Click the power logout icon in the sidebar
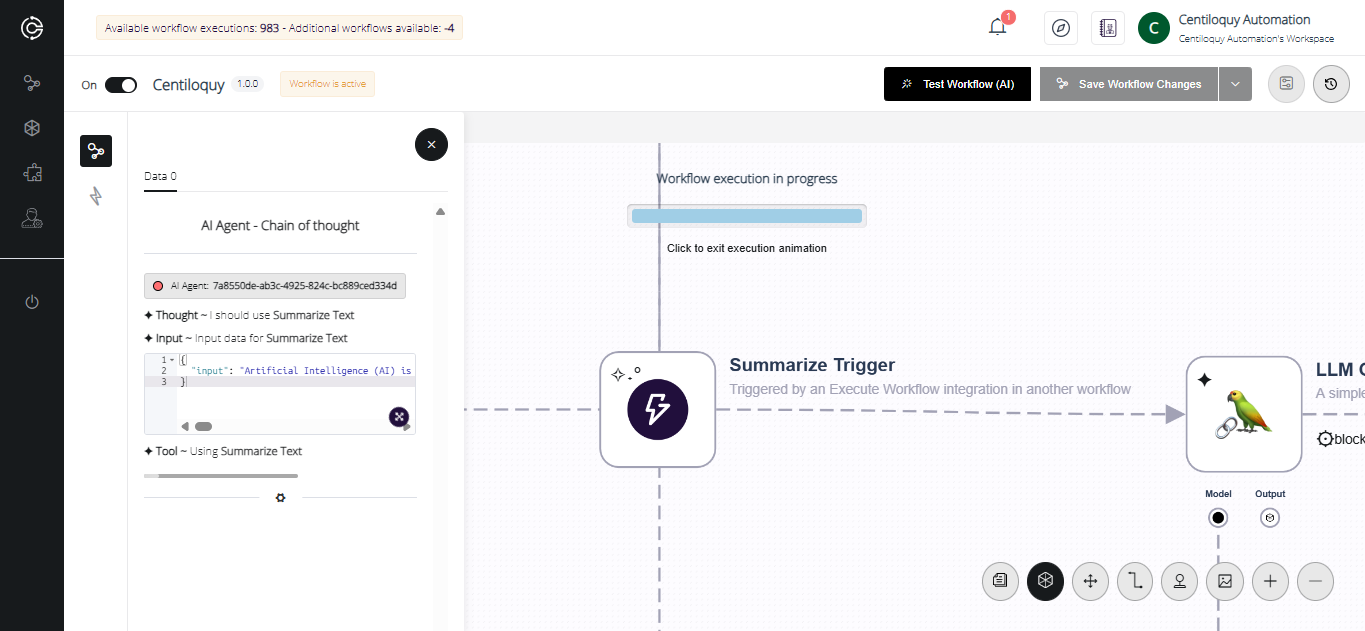 click(32, 301)
